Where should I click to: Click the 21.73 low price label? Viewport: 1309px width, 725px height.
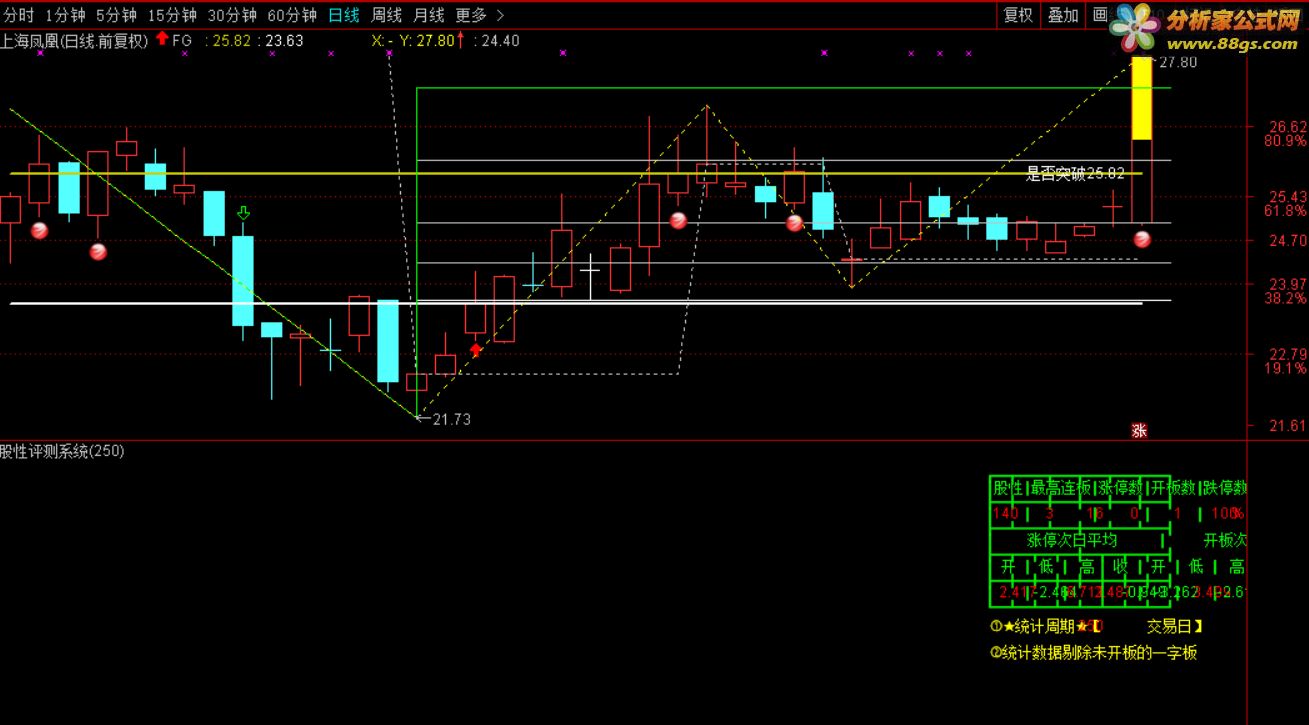451,419
